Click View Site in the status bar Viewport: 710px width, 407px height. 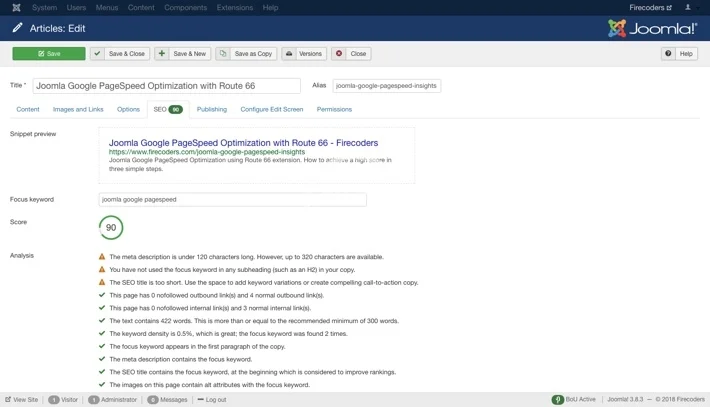(22, 399)
